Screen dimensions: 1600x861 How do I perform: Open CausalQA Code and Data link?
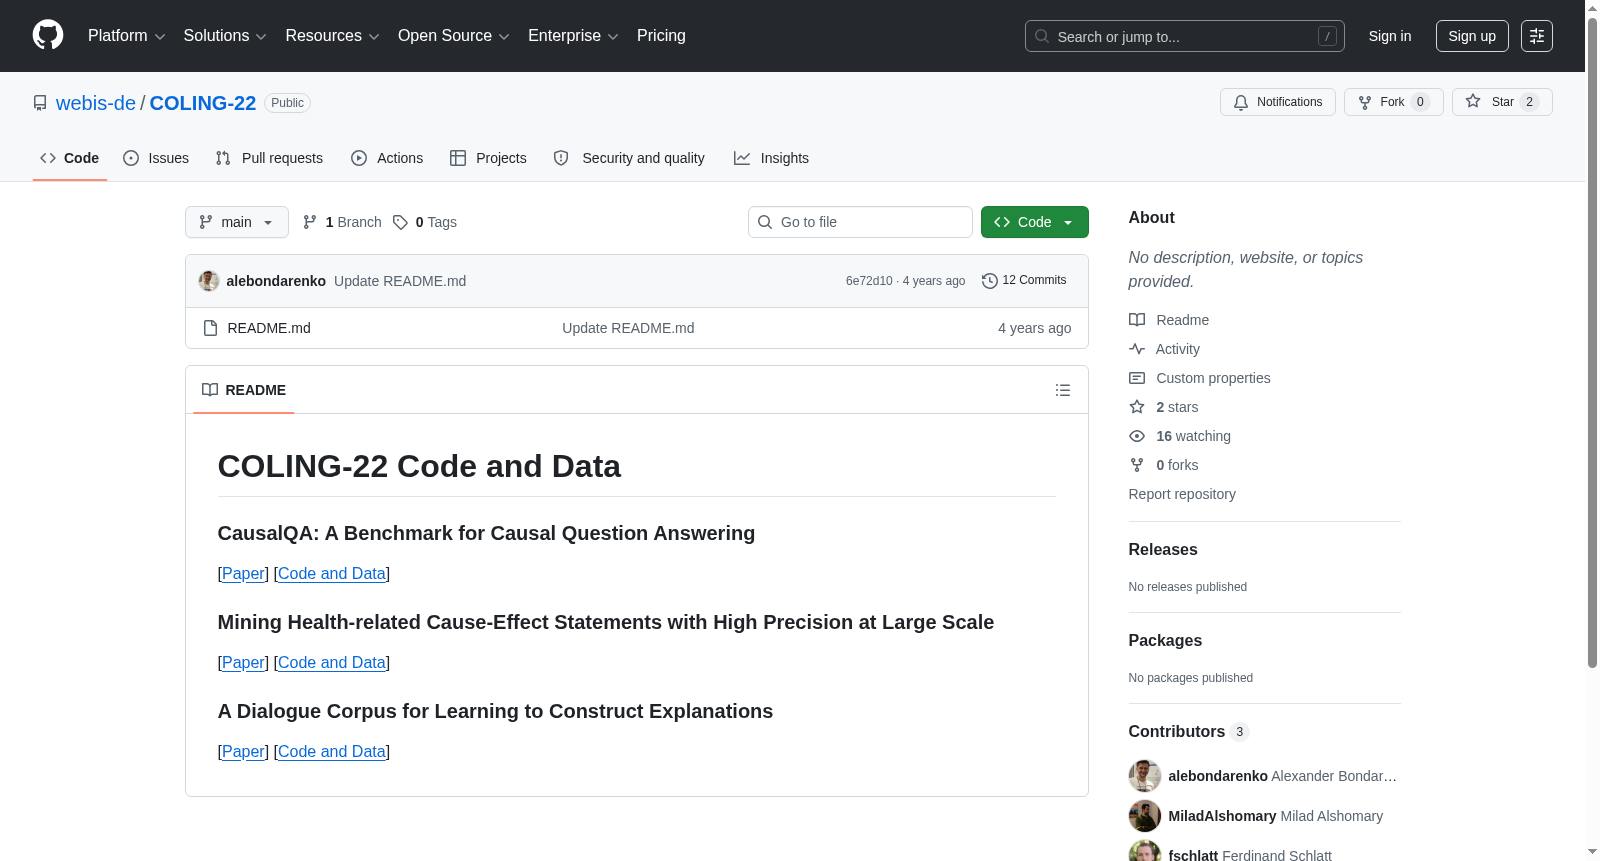332,573
